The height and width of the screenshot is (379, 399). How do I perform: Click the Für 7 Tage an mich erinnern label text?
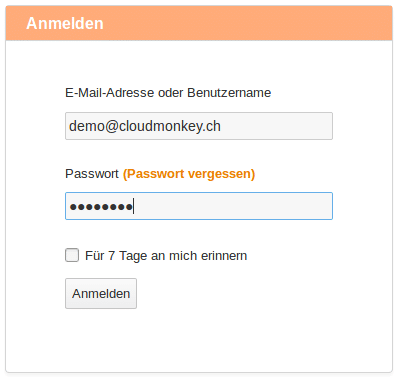pos(166,256)
